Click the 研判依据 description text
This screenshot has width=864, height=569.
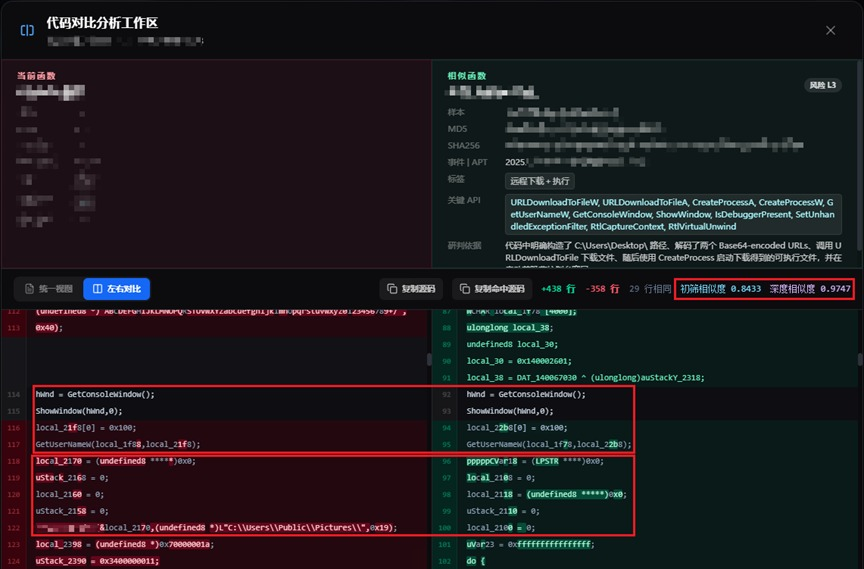tap(673, 256)
